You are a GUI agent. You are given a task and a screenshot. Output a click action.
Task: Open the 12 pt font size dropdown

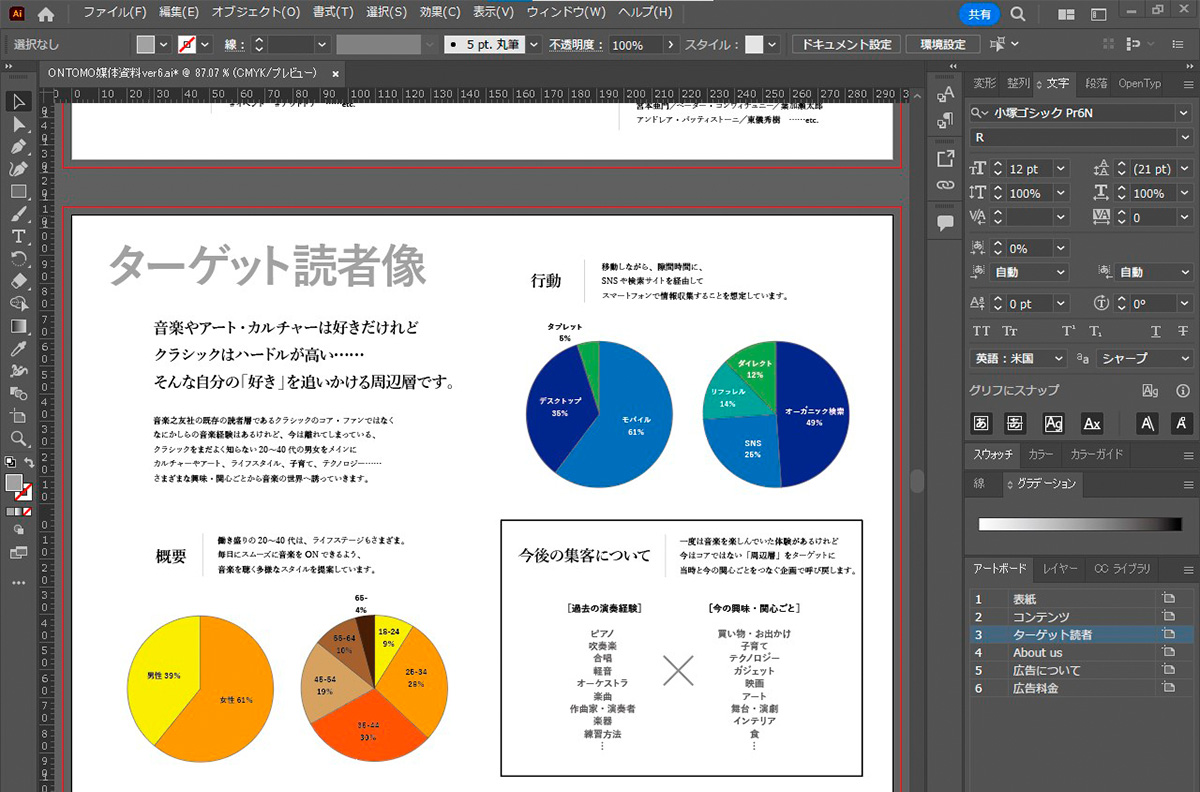pyautogui.click(x=1061, y=169)
